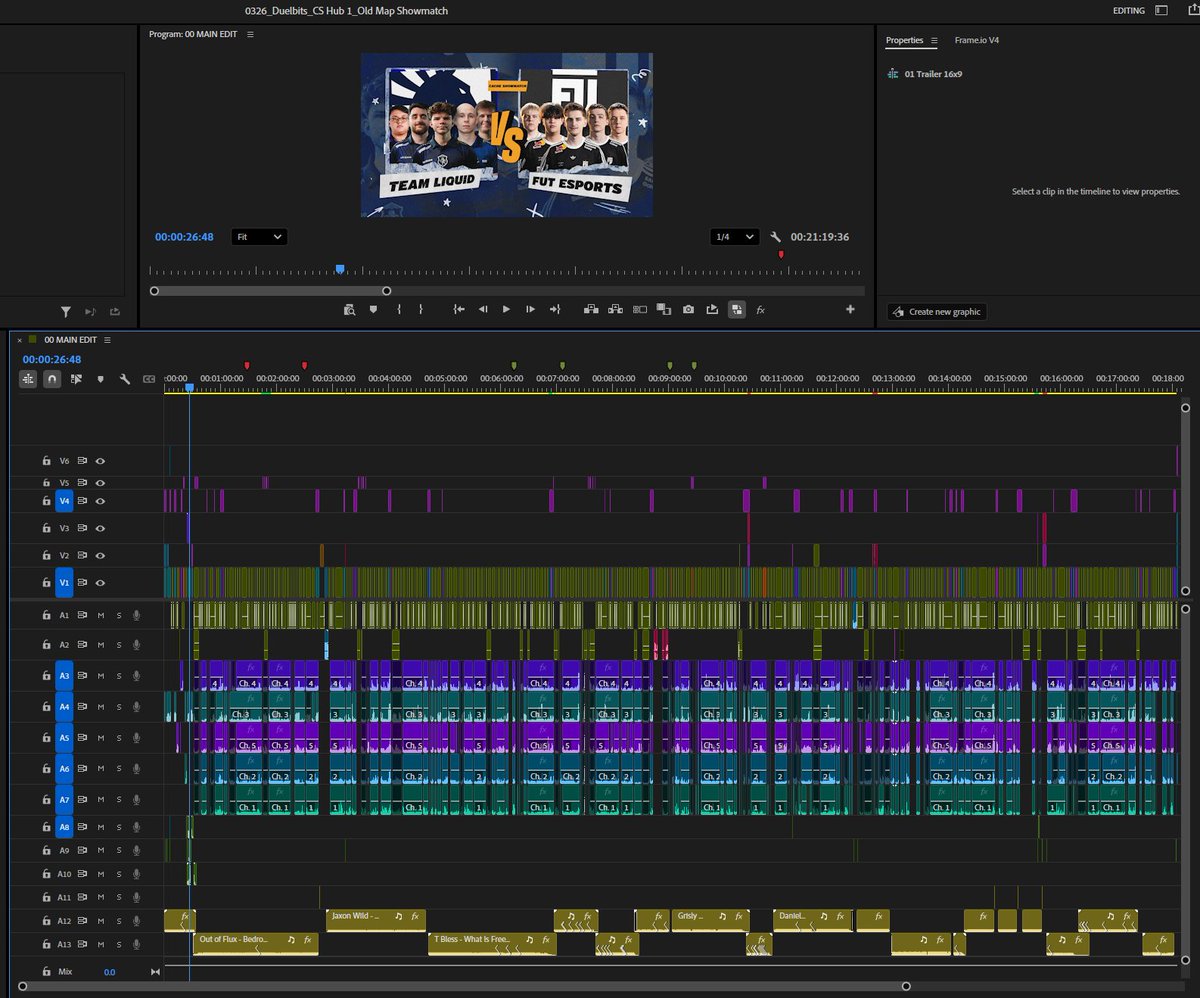This screenshot has width=1200, height=998.
Task: Open Program Monitor settings wrench icon
Action: point(776,237)
